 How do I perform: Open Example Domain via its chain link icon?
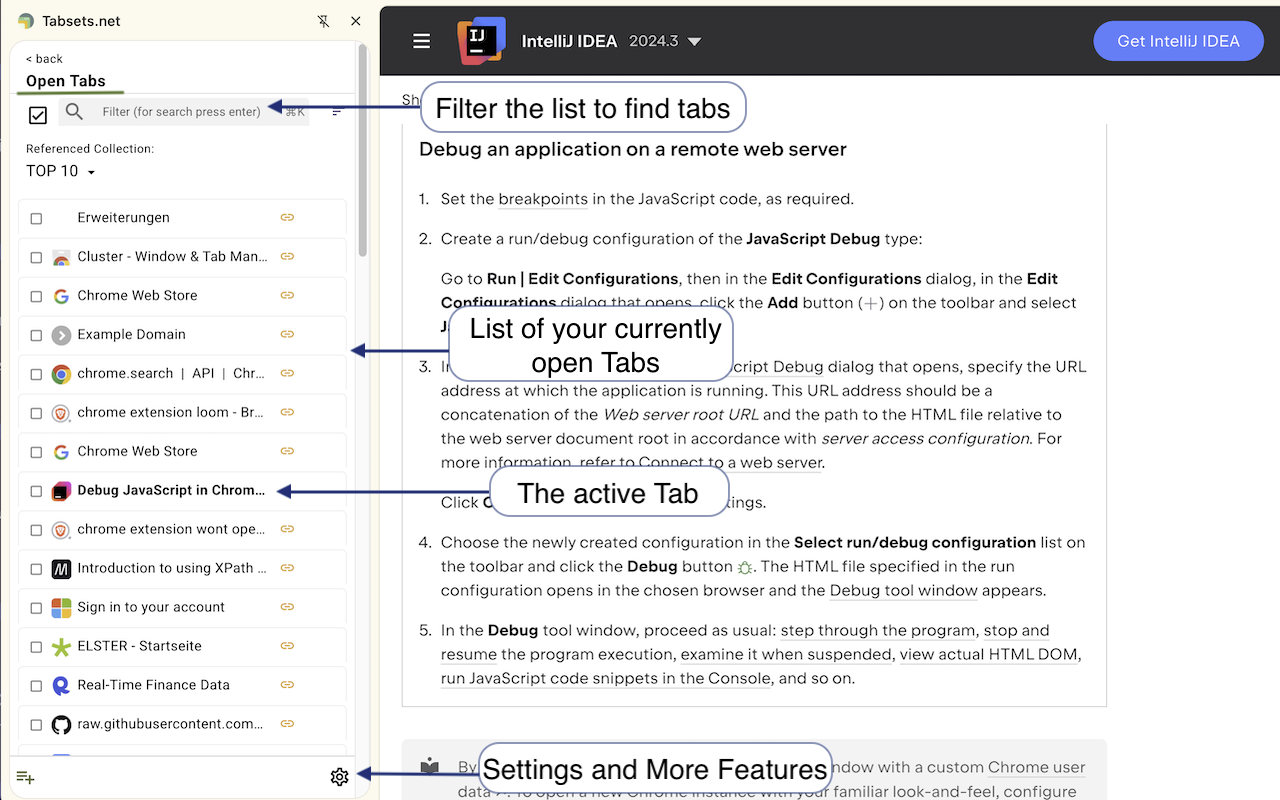pos(287,335)
